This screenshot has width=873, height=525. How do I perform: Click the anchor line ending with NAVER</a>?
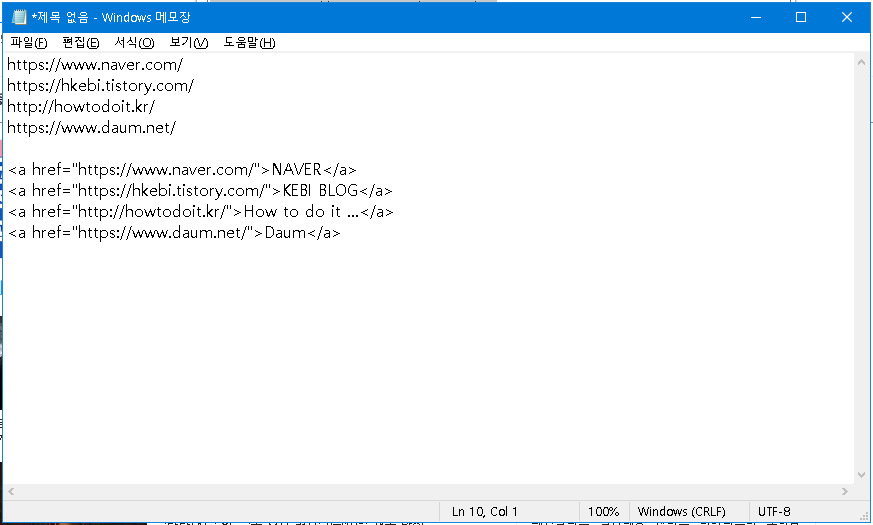[182, 169]
